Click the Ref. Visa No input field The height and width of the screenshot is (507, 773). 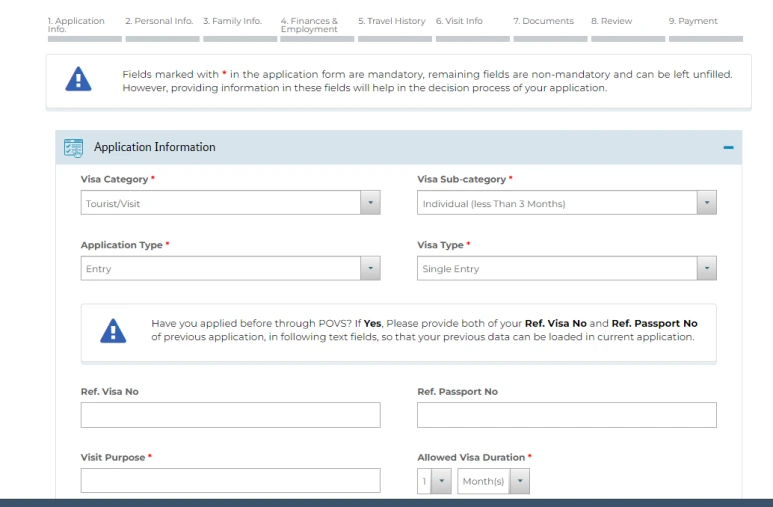pos(230,415)
